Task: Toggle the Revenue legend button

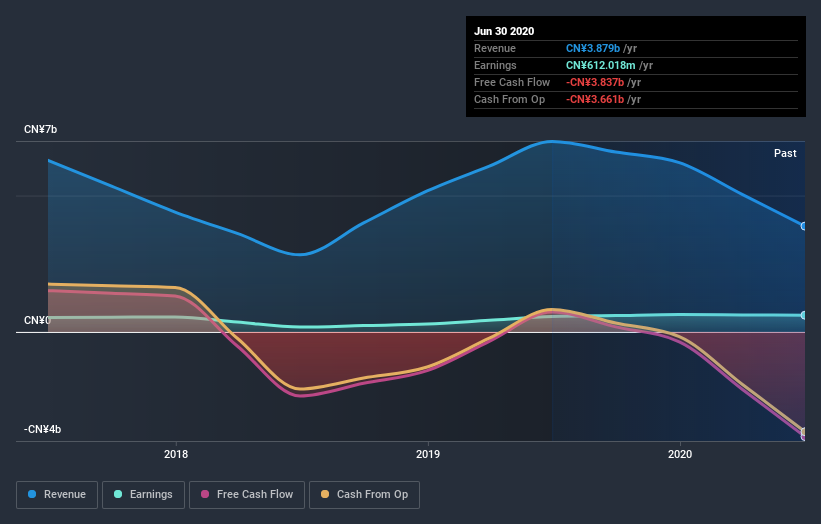Action: 57,495
